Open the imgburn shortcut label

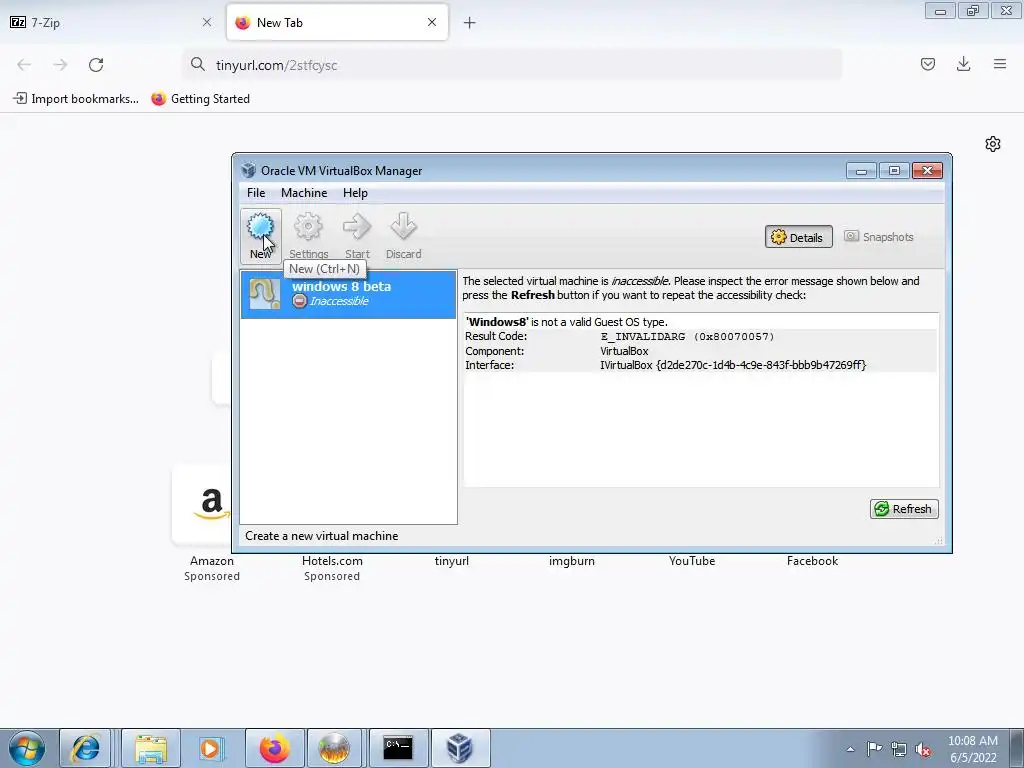pos(572,561)
